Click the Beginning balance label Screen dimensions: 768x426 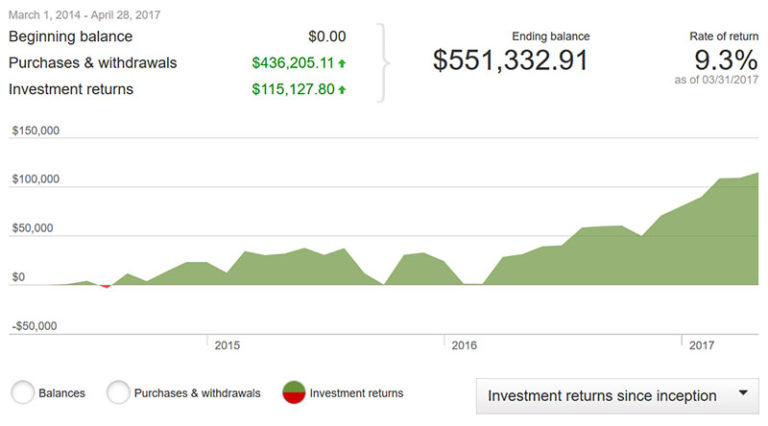tap(70, 36)
